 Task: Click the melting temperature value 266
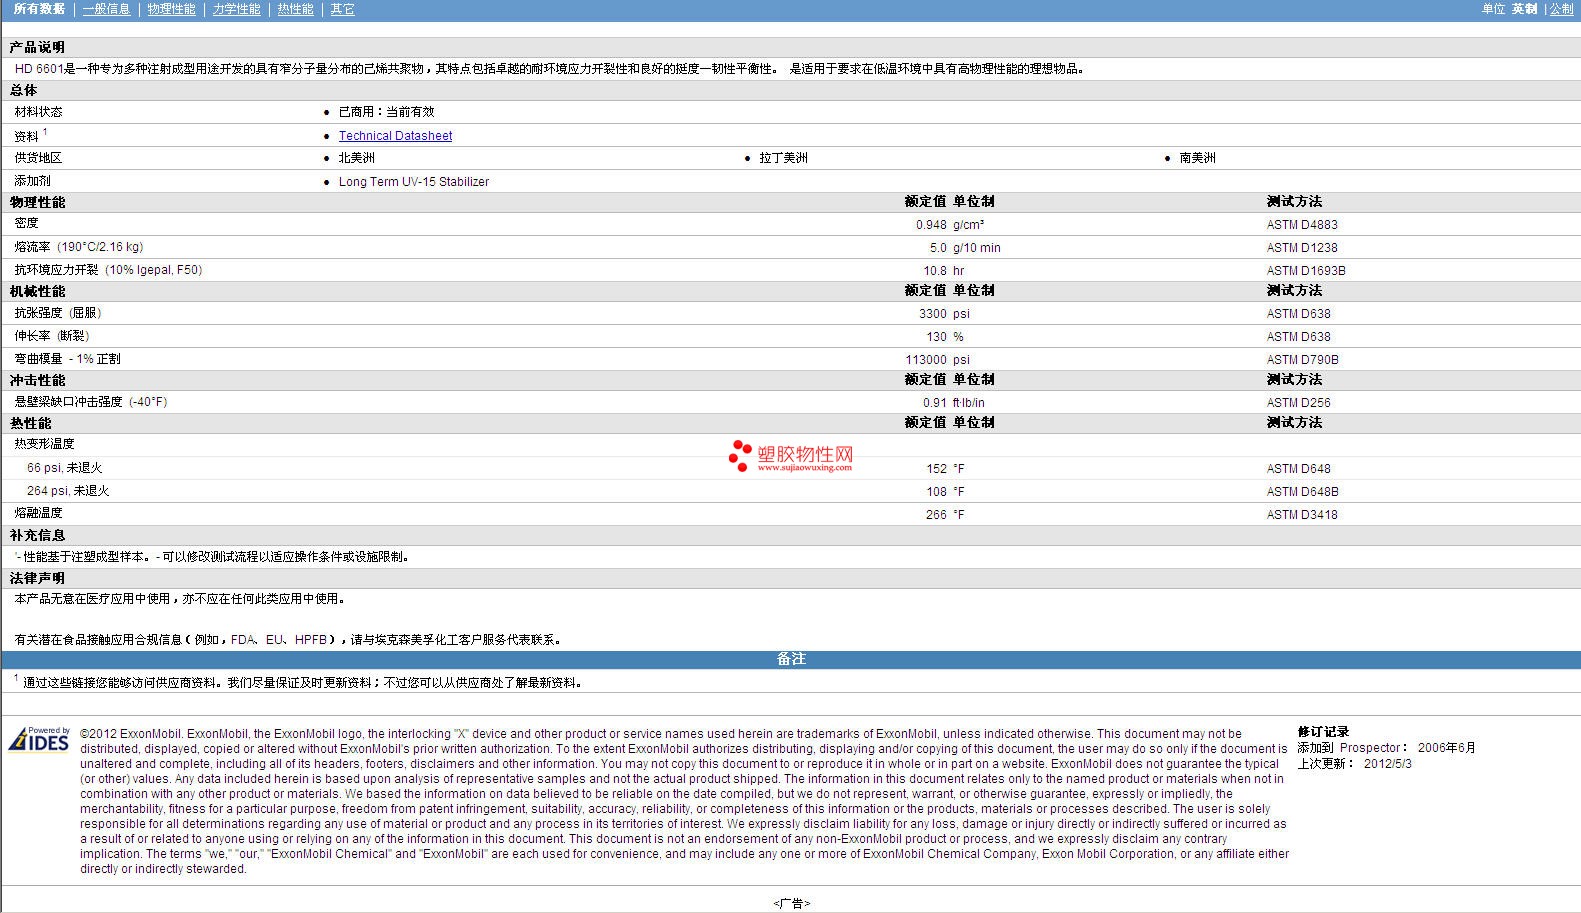tap(936, 515)
